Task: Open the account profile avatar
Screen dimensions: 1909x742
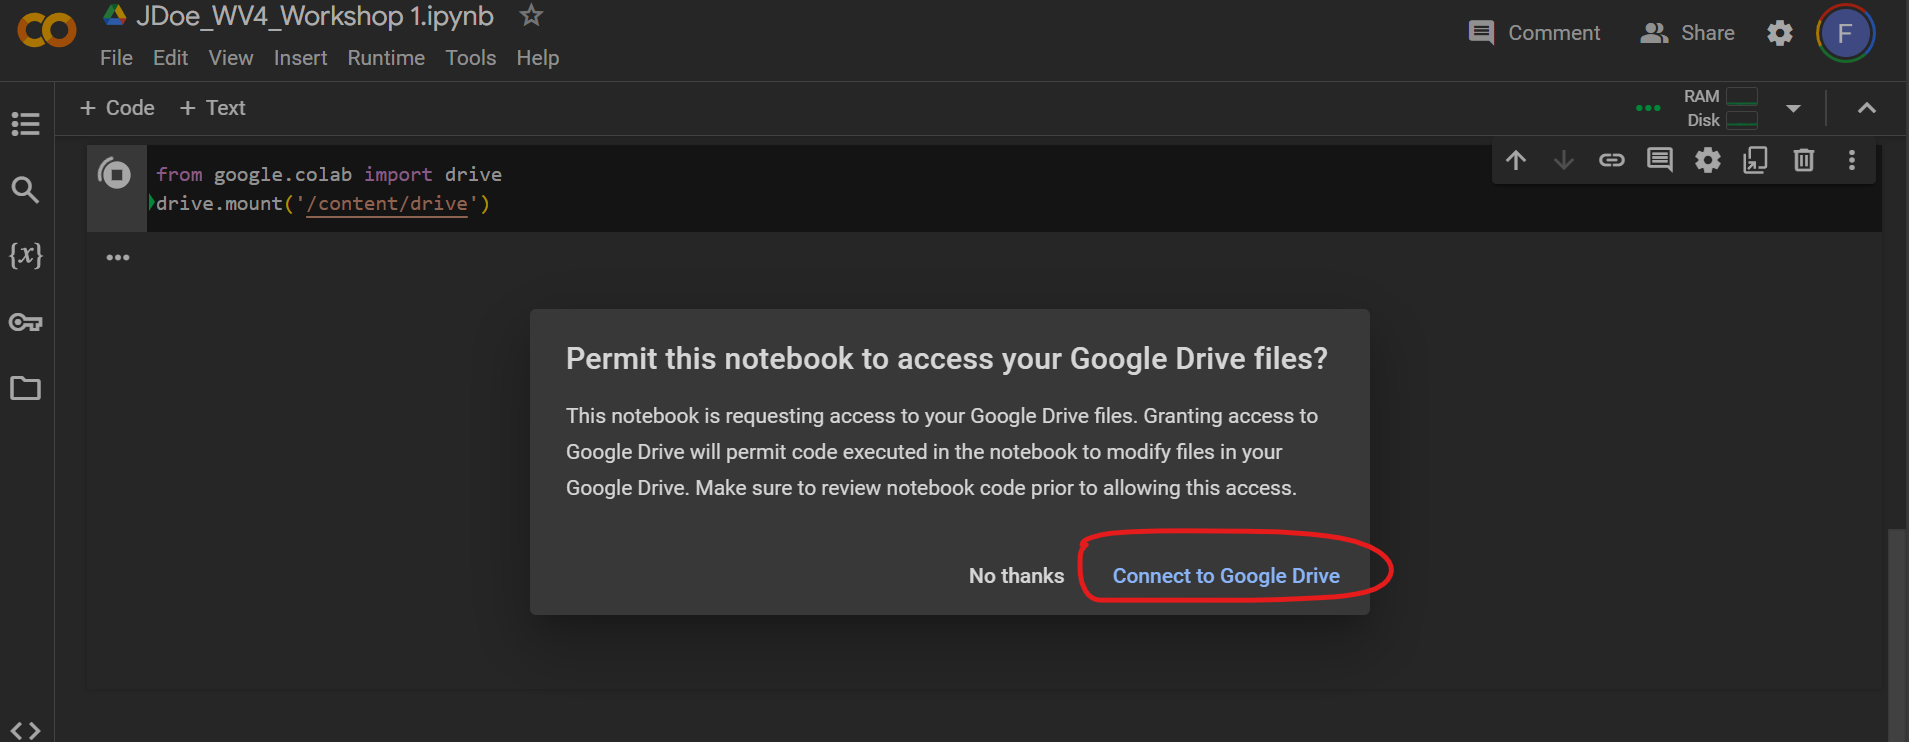Action: pyautogui.click(x=1844, y=33)
